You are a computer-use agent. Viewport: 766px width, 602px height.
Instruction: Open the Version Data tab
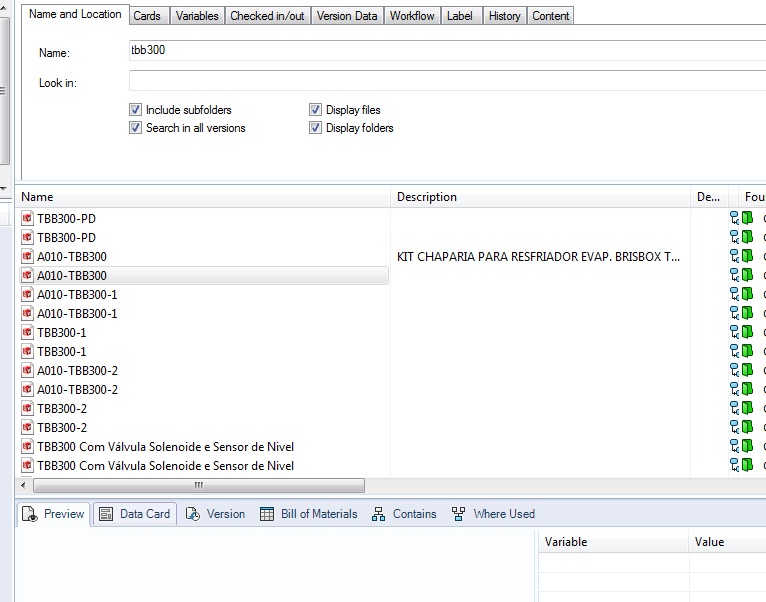(x=347, y=16)
